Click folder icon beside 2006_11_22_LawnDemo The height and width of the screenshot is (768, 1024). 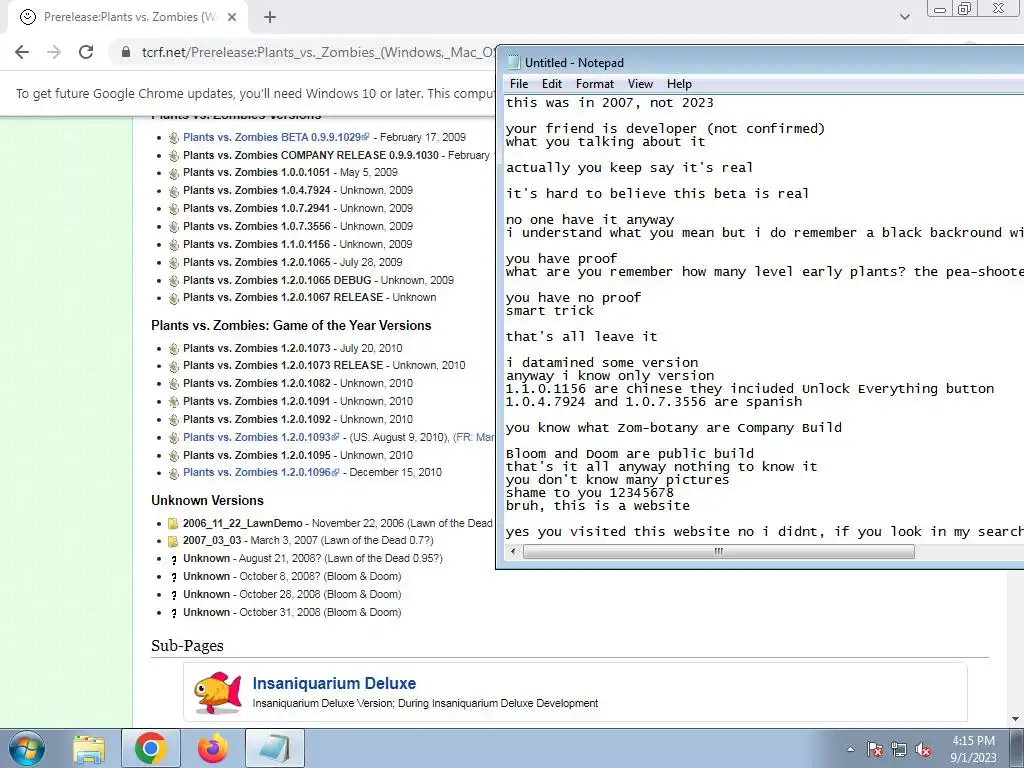[x=173, y=524]
